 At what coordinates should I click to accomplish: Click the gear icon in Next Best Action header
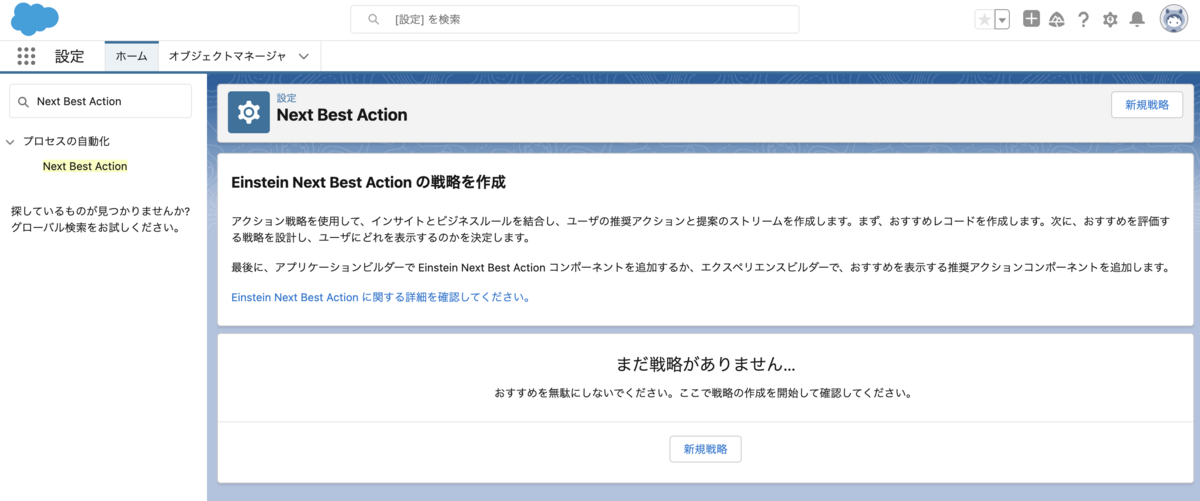[249, 112]
